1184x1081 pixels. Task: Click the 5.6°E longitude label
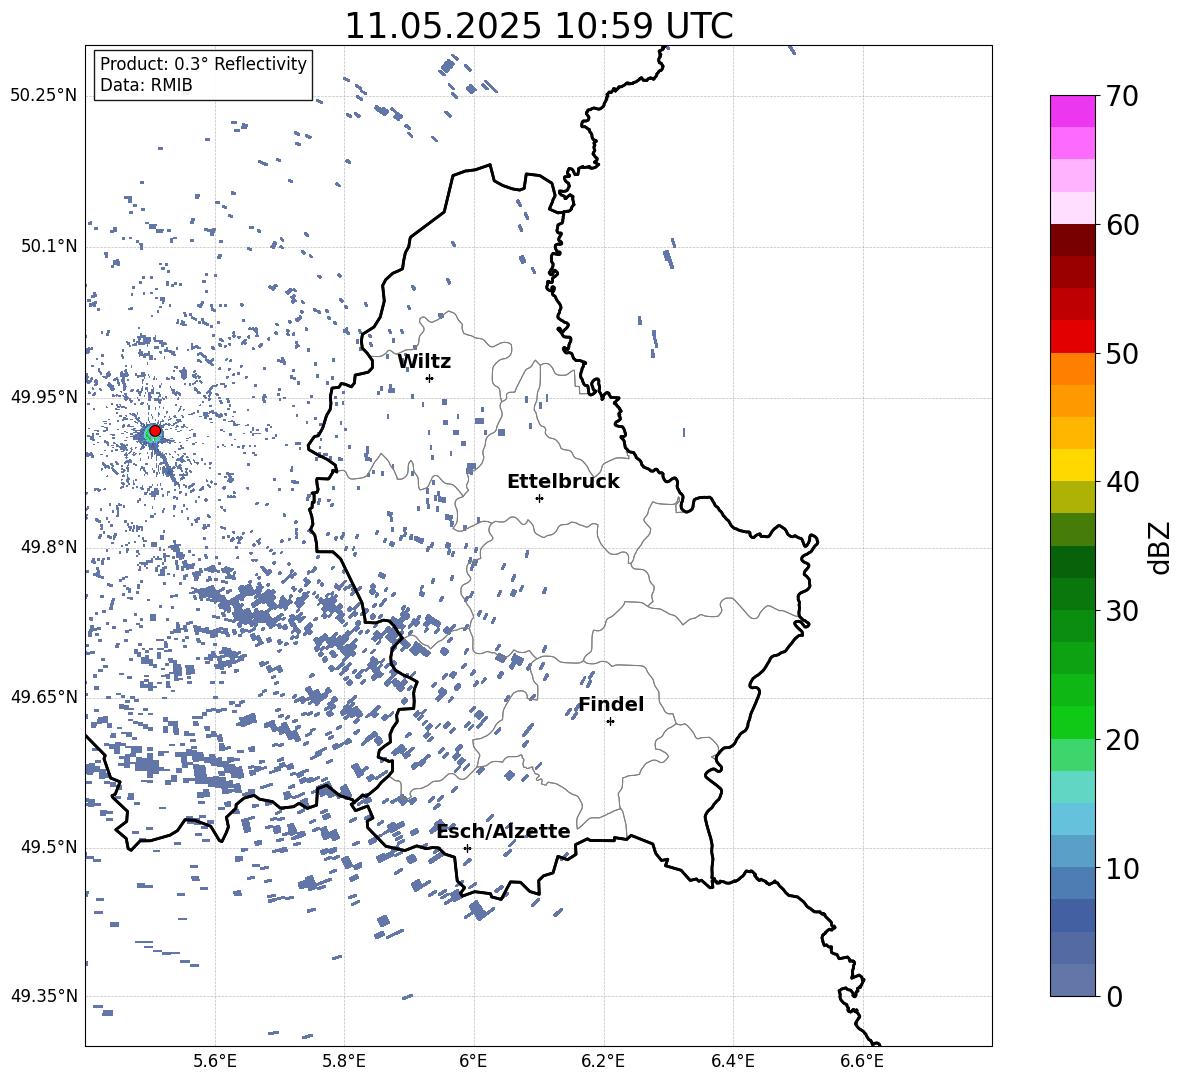click(215, 1061)
